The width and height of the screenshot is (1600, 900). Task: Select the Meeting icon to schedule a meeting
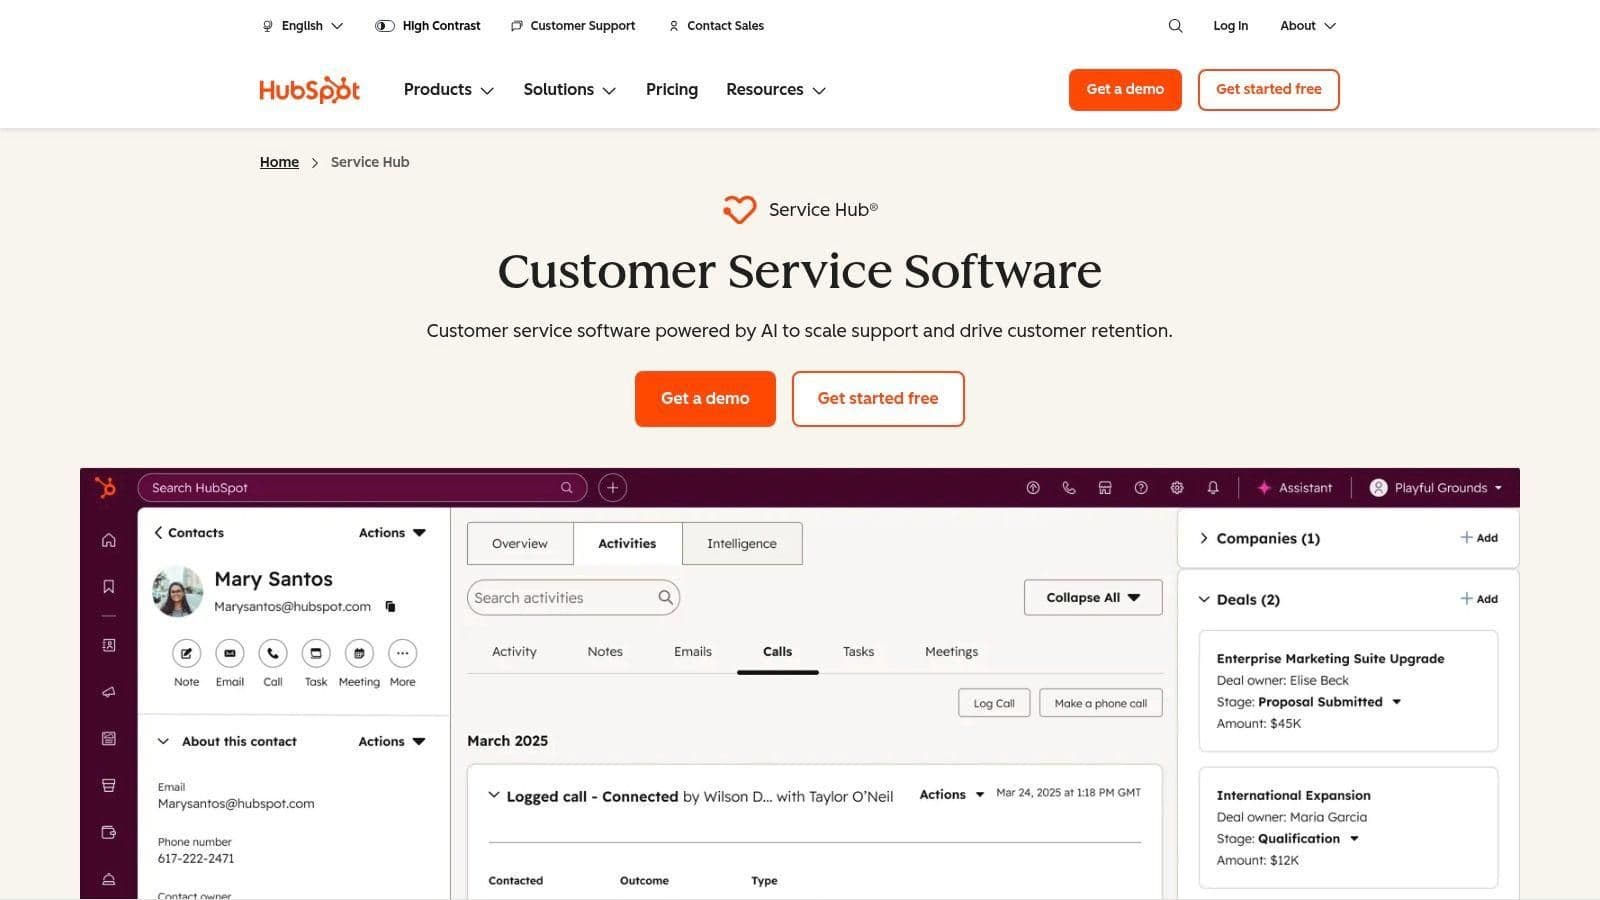pos(358,653)
